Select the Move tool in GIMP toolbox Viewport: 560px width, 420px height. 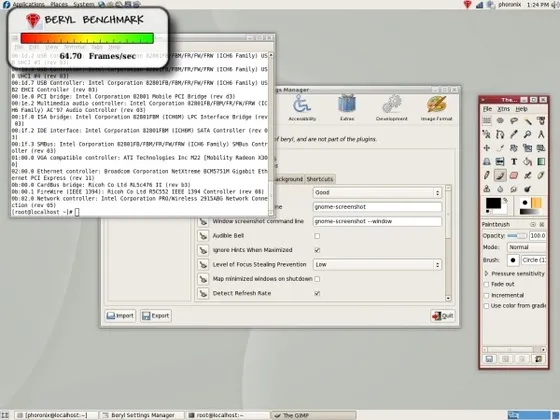click(x=486, y=148)
